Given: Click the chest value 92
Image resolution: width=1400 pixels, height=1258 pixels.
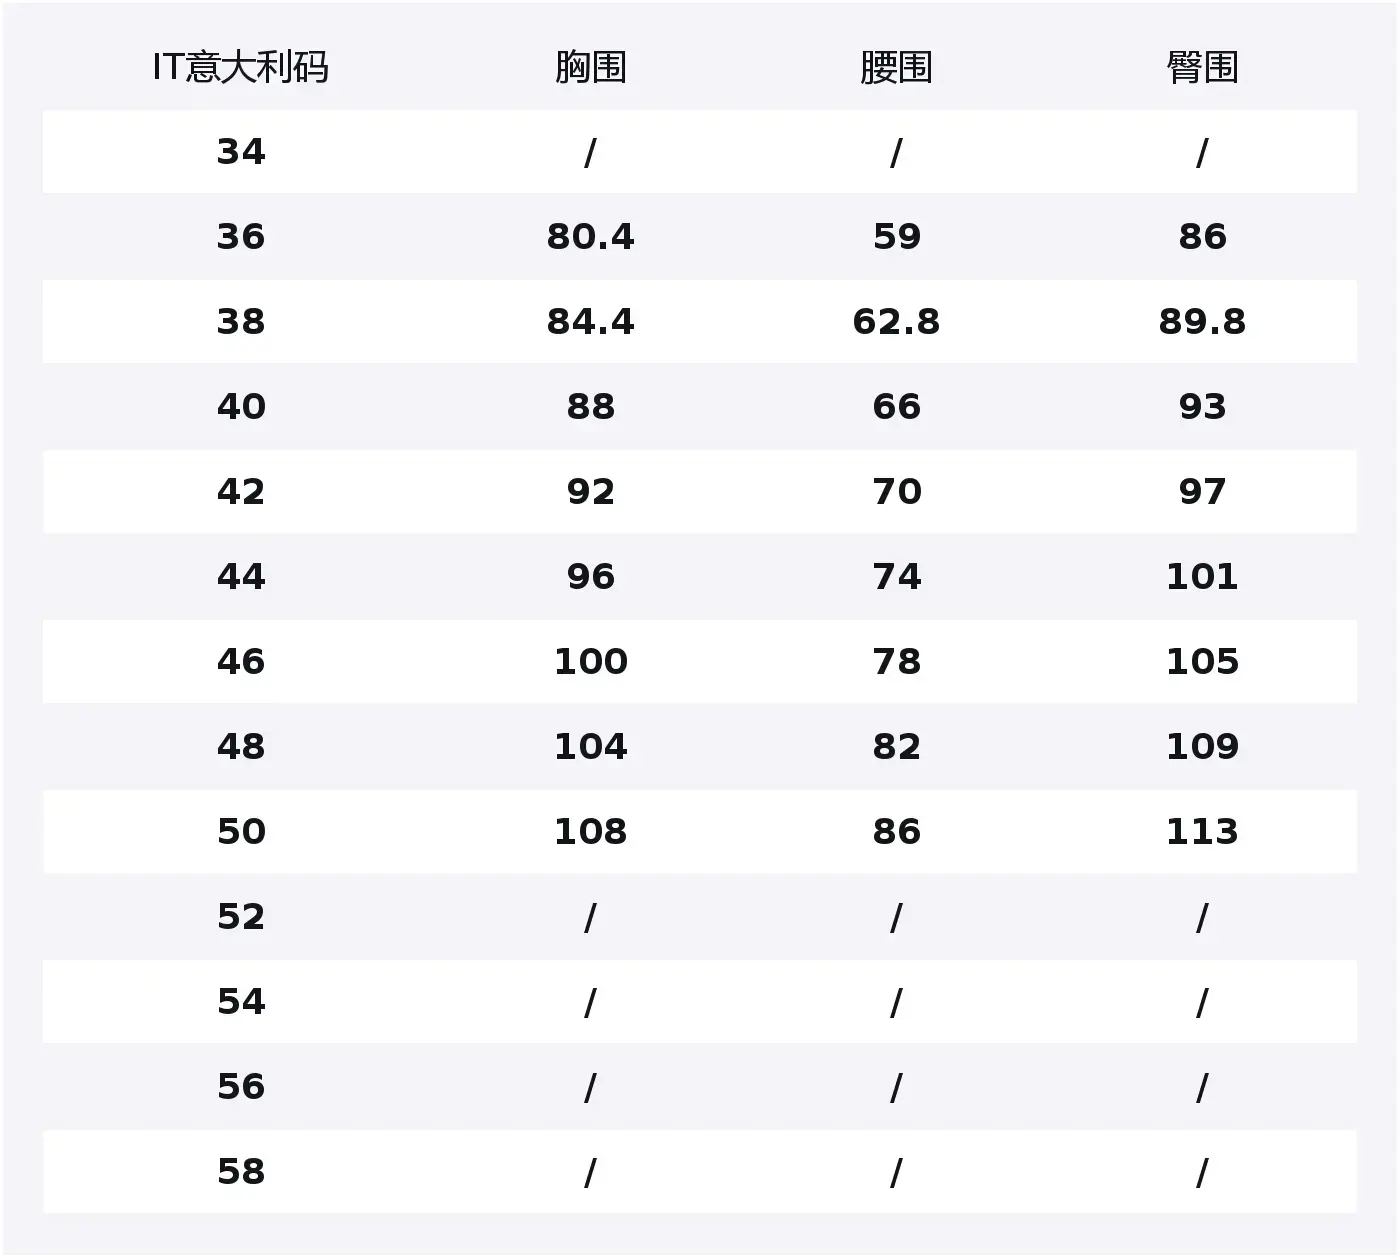Looking at the screenshot, I should click(590, 492).
